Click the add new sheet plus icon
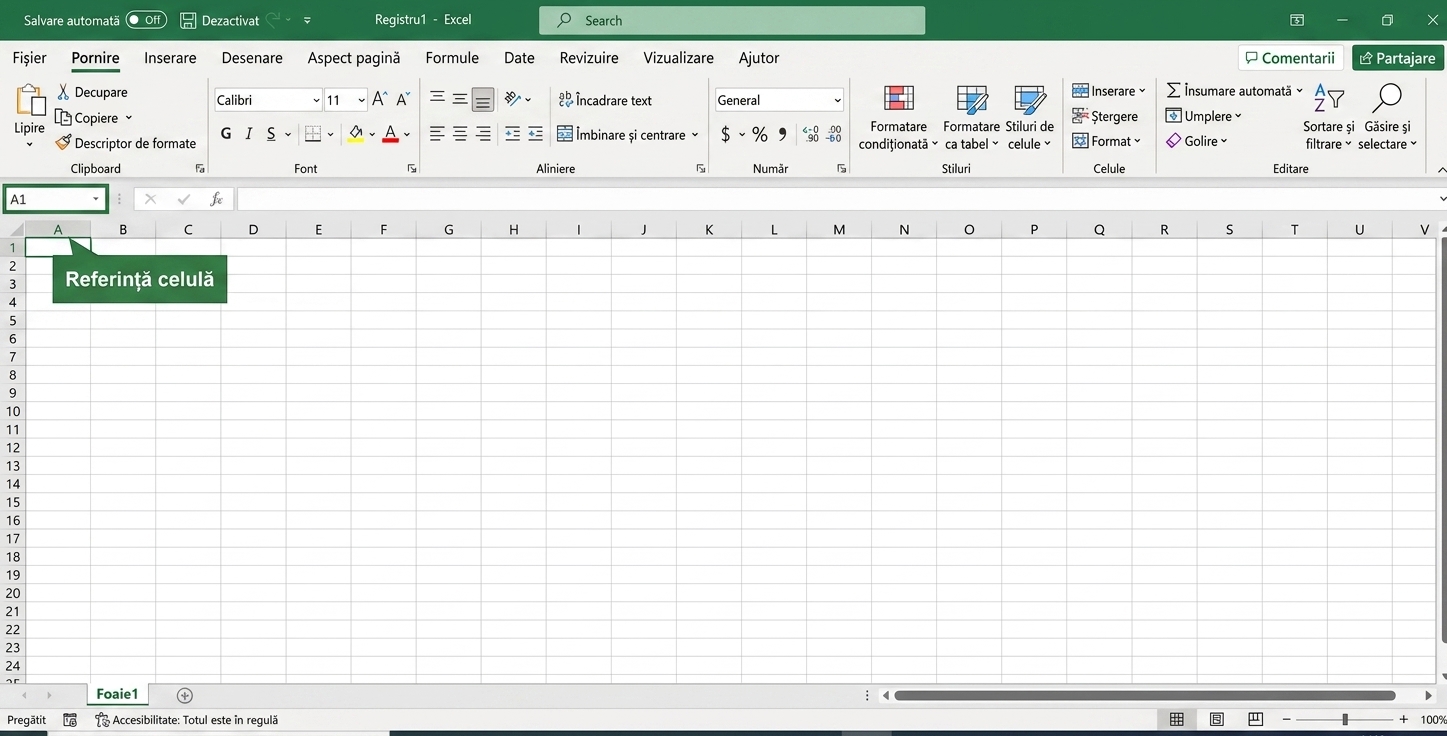The height and width of the screenshot is (736, 1447). [x=184, y=695]
